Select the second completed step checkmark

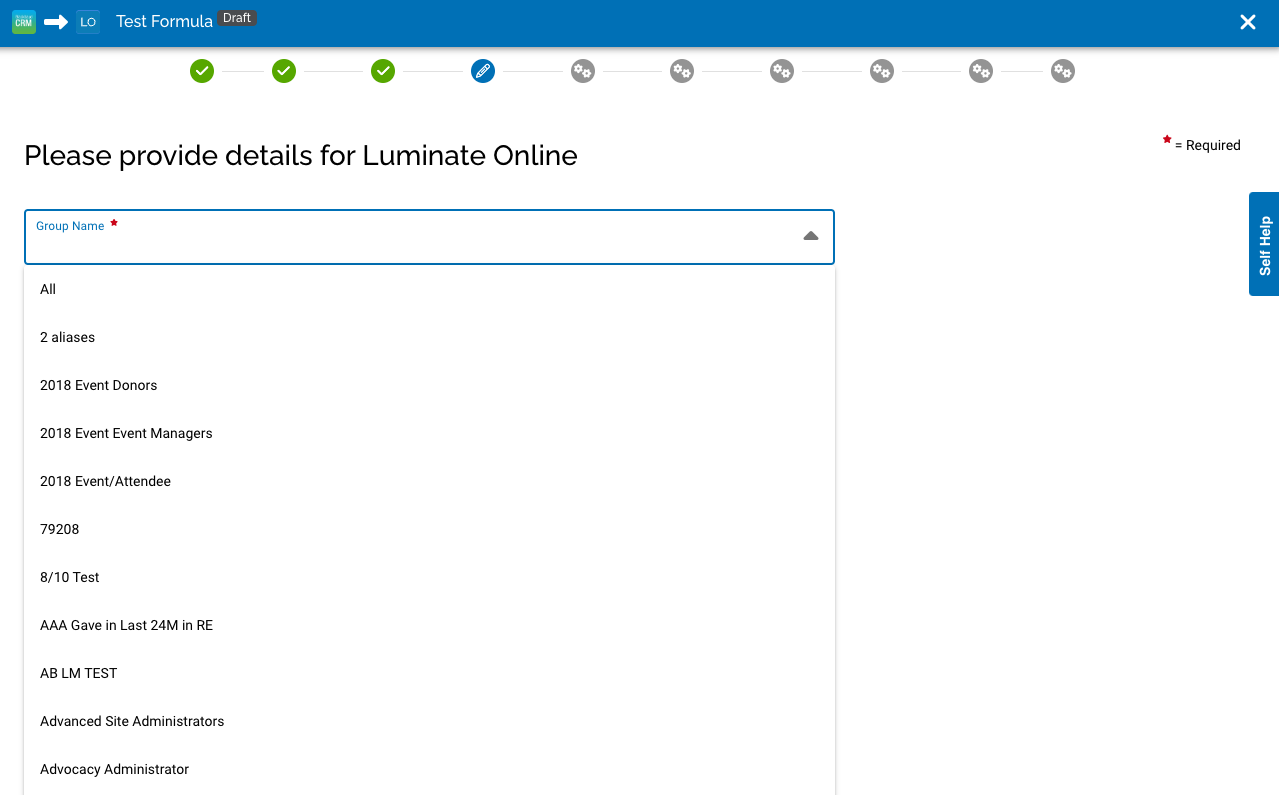(x=283, y=71)
